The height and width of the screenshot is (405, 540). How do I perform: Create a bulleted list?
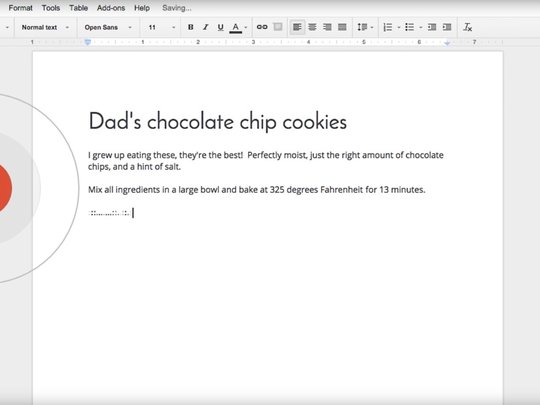(409, 27)
